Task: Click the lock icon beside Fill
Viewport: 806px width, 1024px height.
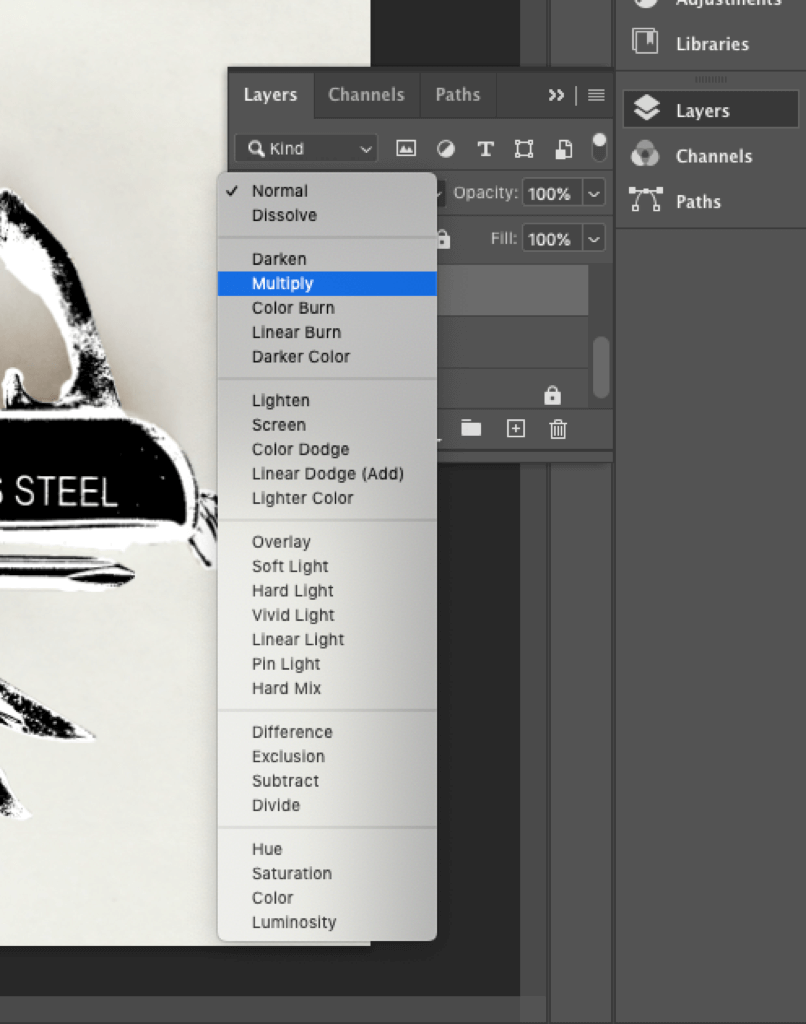Action: 443,240
